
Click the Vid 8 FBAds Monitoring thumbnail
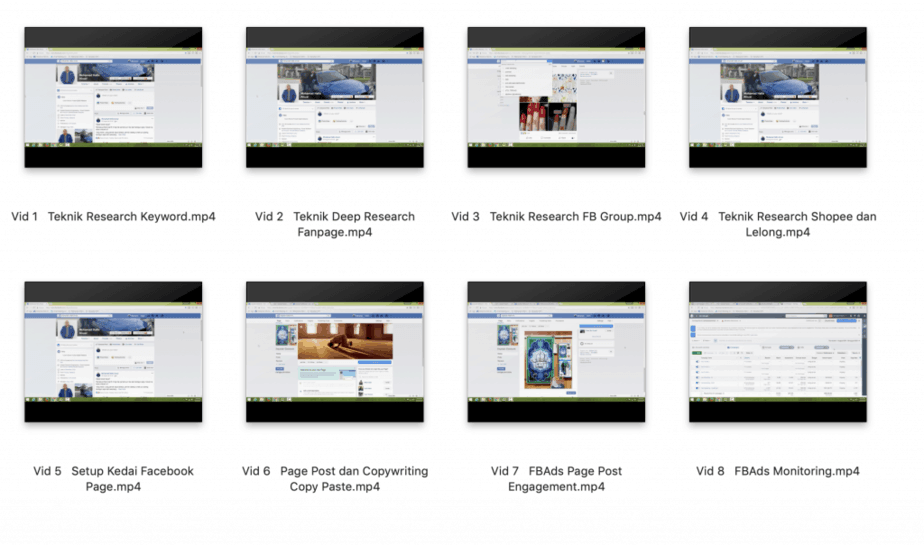point(777,351)
